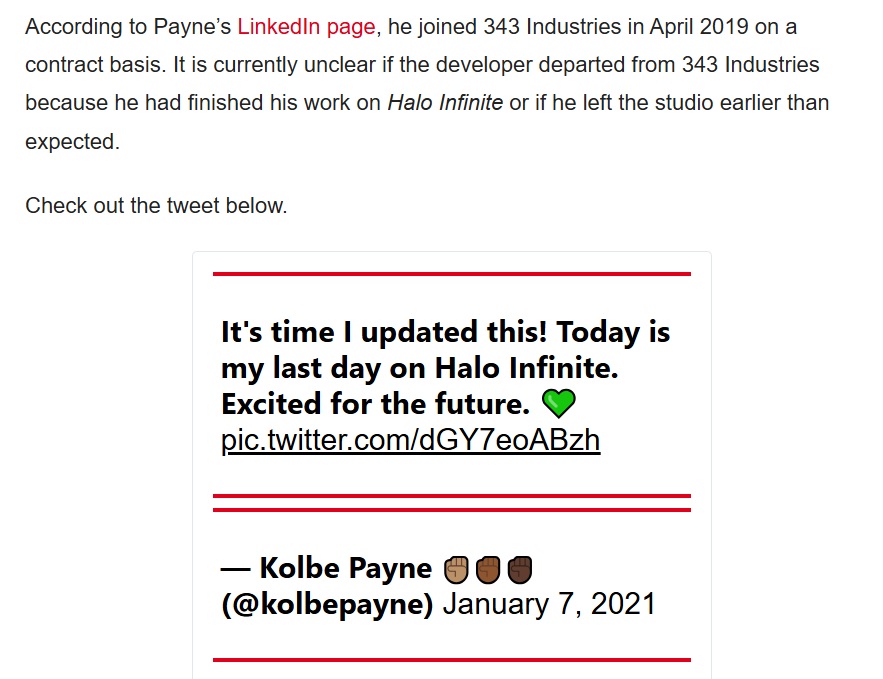Click the light-skin raised fist emoji
Viewport: 883px width, 679px height.
click(x=456, y=569)
